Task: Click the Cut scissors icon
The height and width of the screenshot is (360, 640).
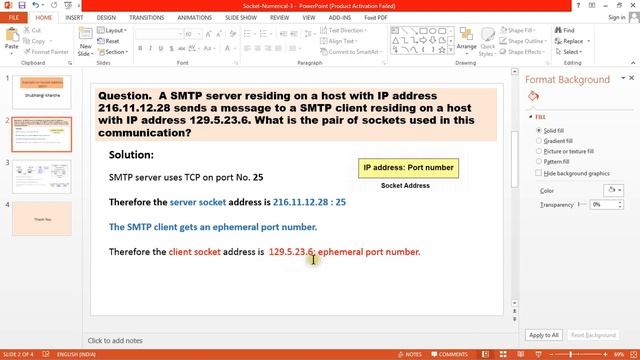Action: pos(27,30)
